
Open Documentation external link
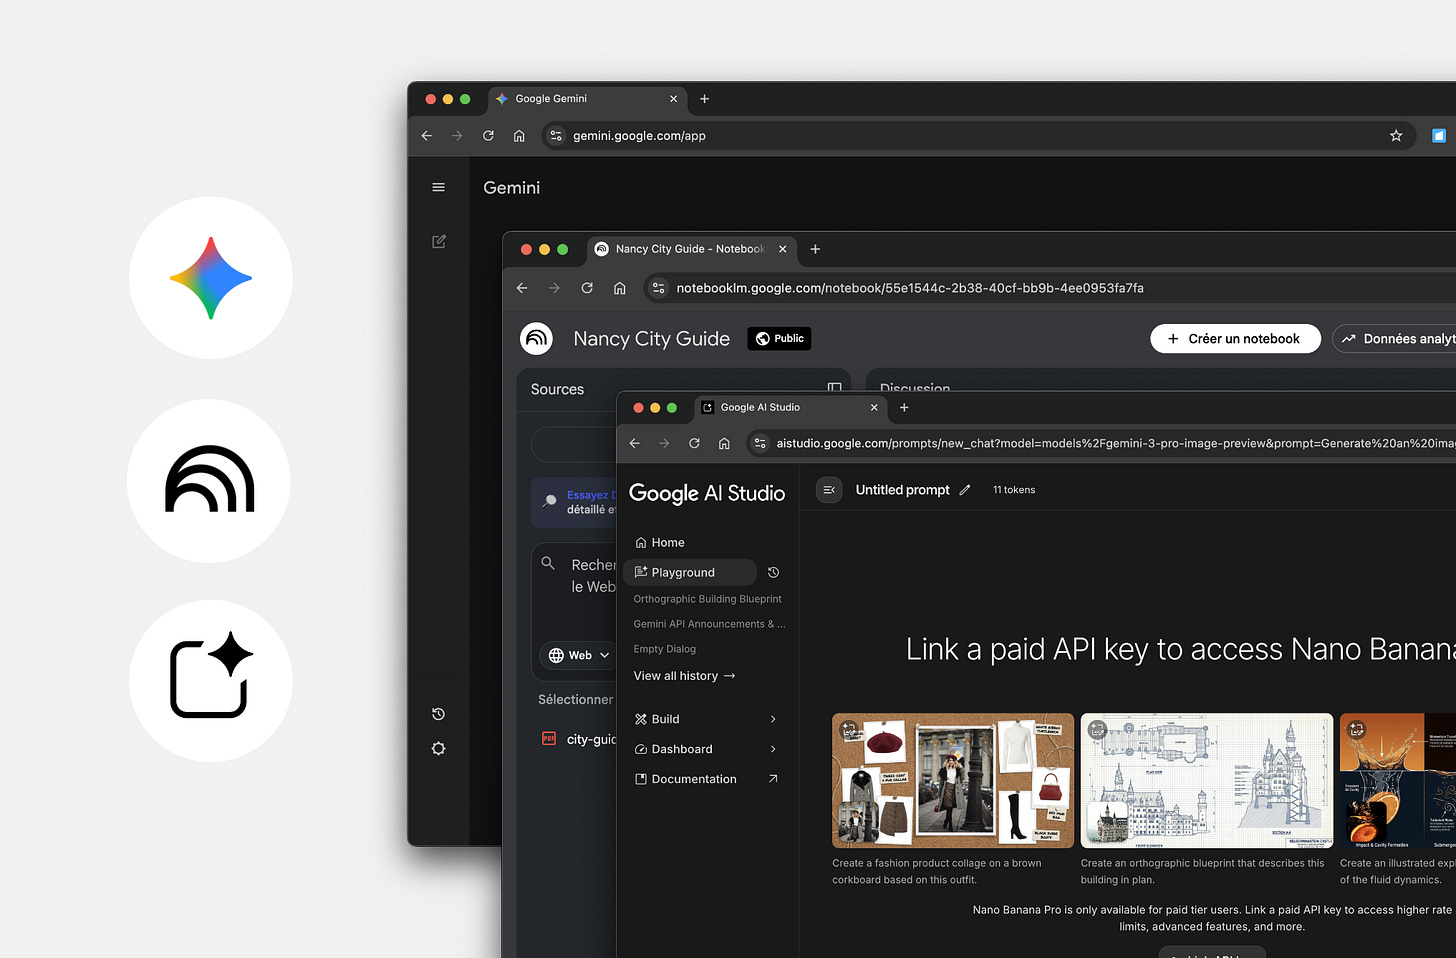pyautogui.click(x=706, y=779)
